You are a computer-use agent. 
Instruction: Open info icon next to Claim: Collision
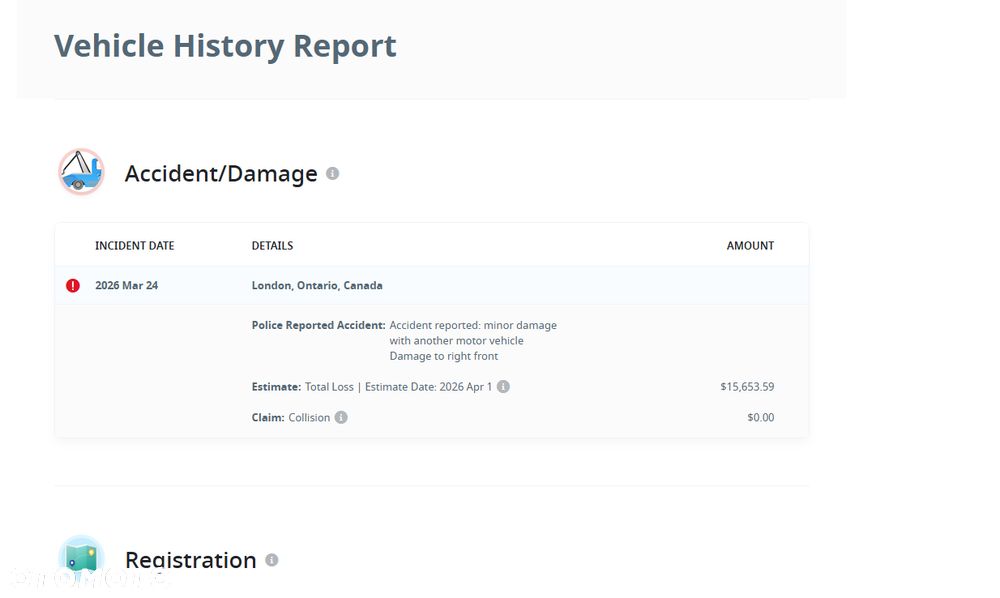tap(341, 418)
